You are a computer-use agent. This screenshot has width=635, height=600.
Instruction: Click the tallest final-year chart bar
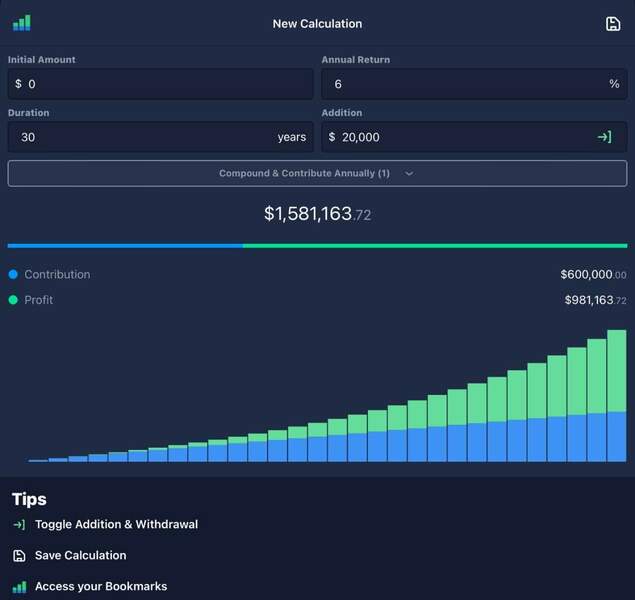coord(616,395)
